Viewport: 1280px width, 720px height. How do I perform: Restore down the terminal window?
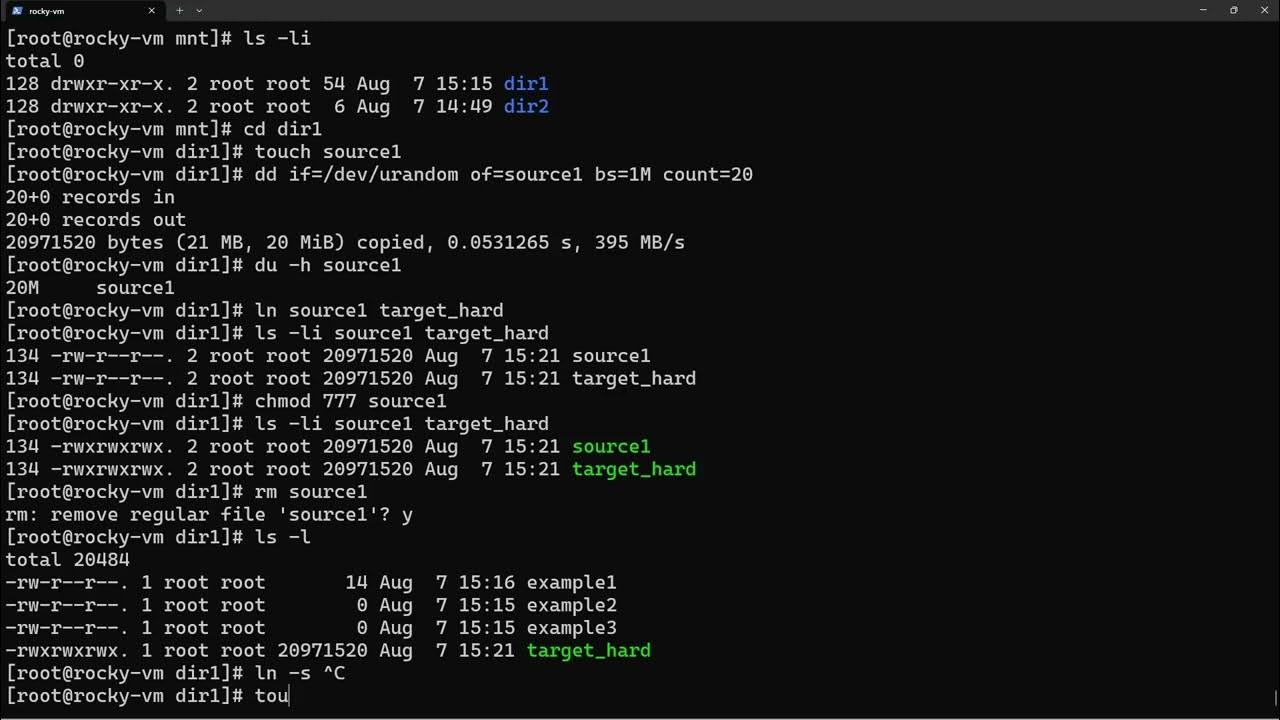tap(1233, 10)
